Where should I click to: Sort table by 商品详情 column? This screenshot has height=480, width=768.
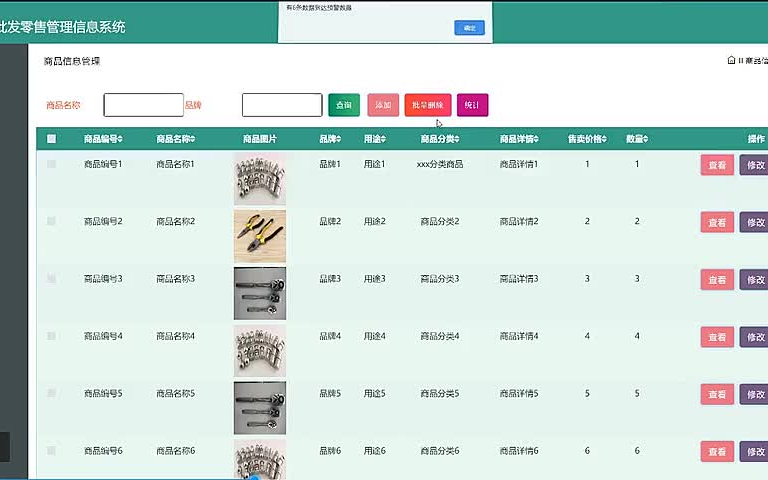(x=519, y=139)
